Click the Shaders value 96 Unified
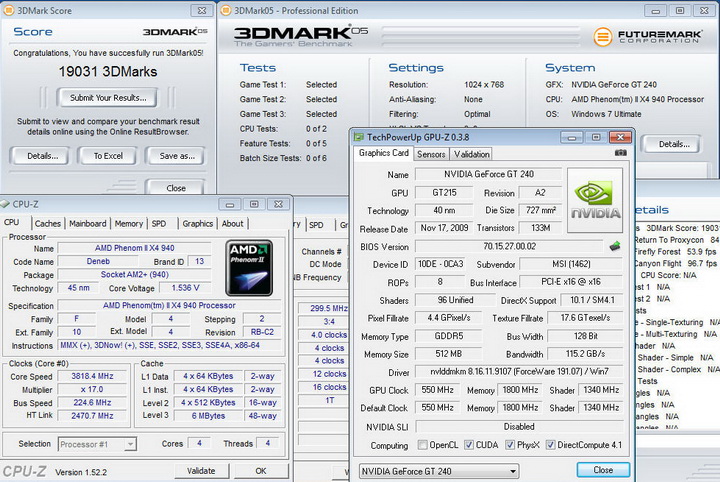This screenshot has width=720, height=482. 455,300
